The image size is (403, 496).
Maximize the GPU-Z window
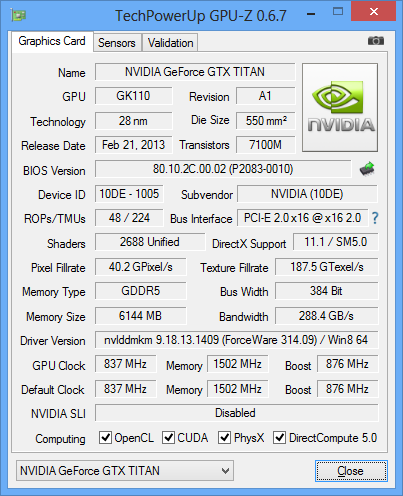coord(338,12)
